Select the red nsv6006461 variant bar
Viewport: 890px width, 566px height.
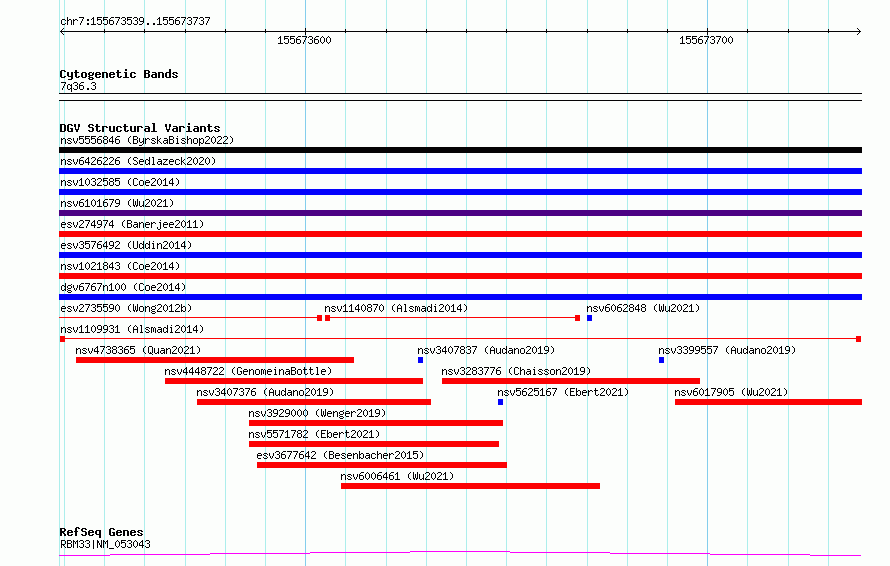[471, 486]
